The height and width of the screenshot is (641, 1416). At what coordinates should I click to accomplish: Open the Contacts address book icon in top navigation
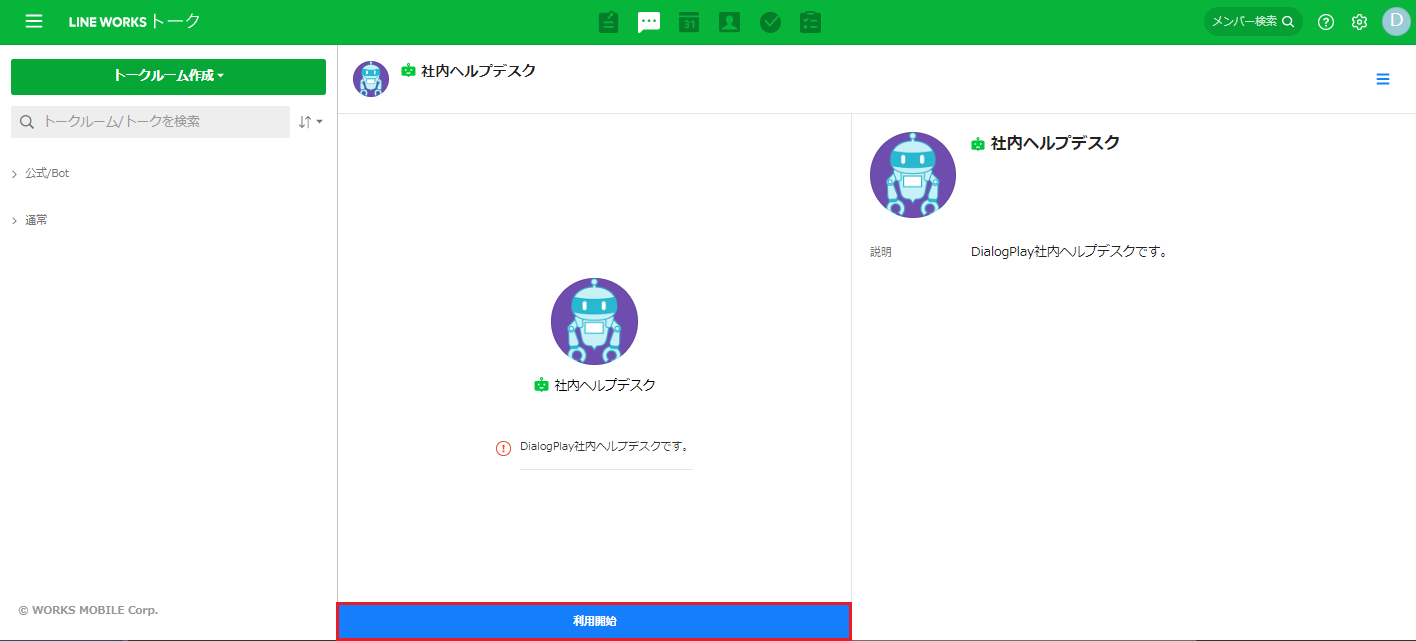[729, 22]
